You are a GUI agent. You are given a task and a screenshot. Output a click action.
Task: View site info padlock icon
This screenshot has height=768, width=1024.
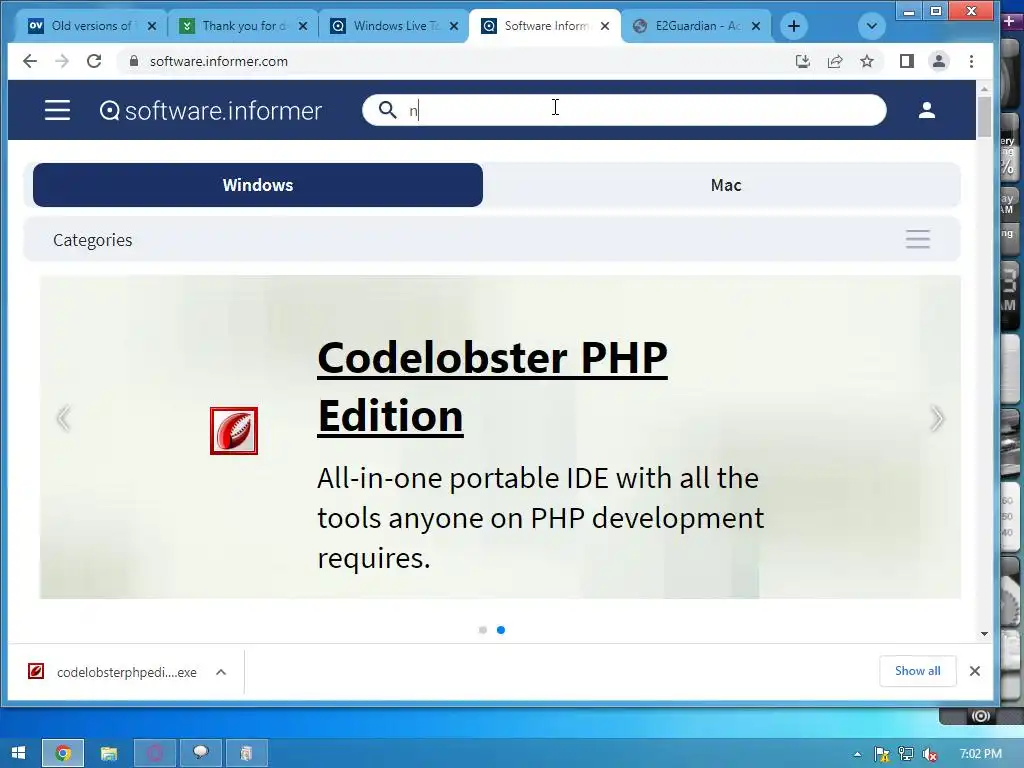(x=134, y=61)
